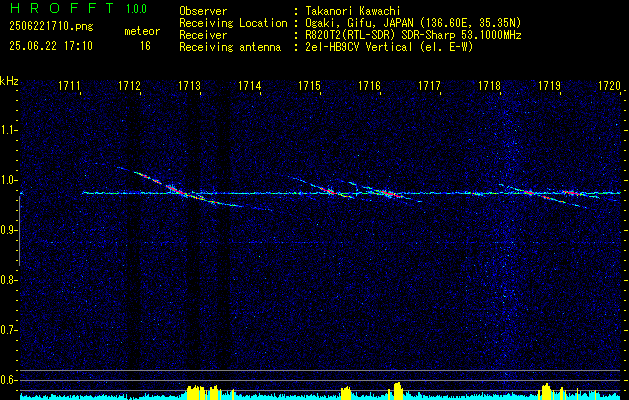This screenshot has height=400, width=629.
Task: Click the 0.9 frequency axis label
Action: (7, 230)
